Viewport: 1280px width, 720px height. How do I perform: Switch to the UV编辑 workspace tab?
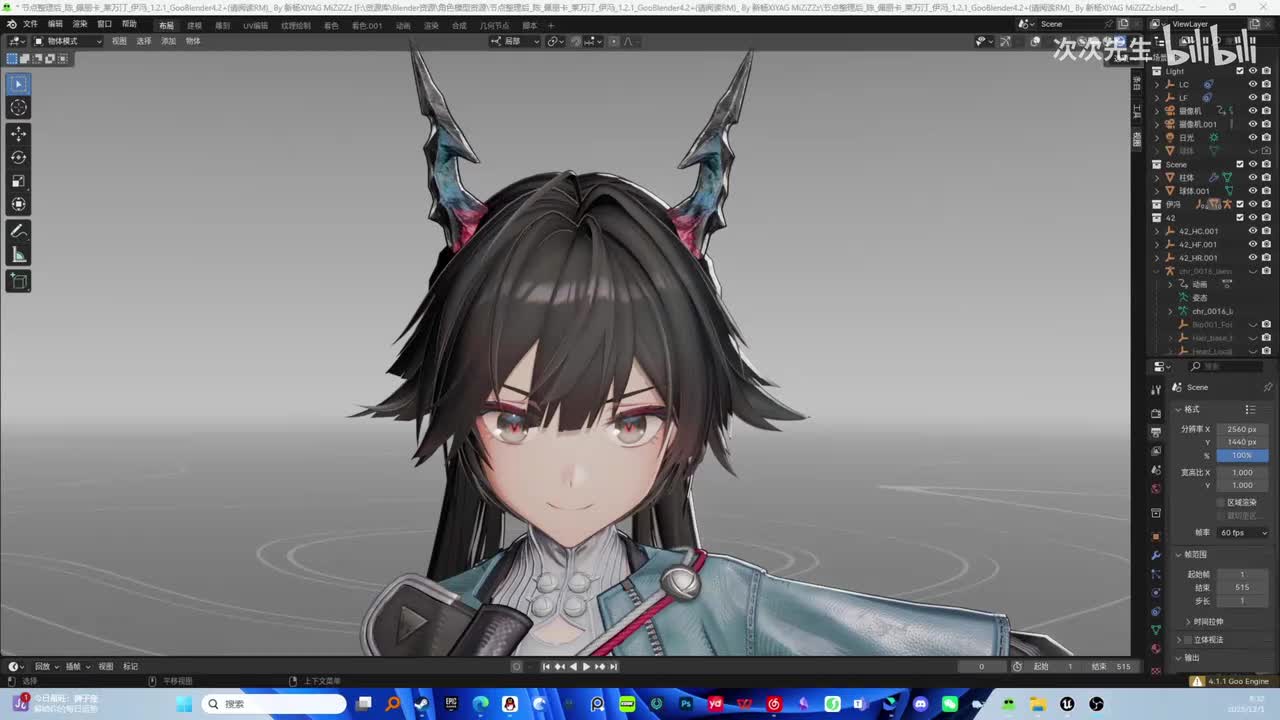click(255, 25)
